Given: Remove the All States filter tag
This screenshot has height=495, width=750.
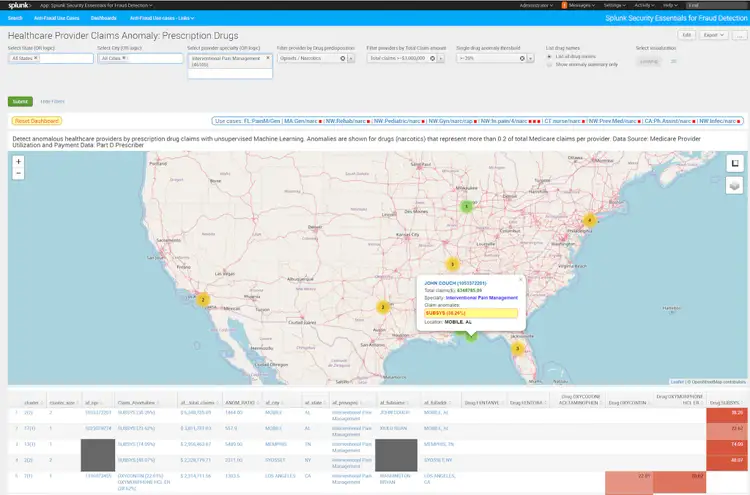Looking at the screenshot, I should [36, 58].
